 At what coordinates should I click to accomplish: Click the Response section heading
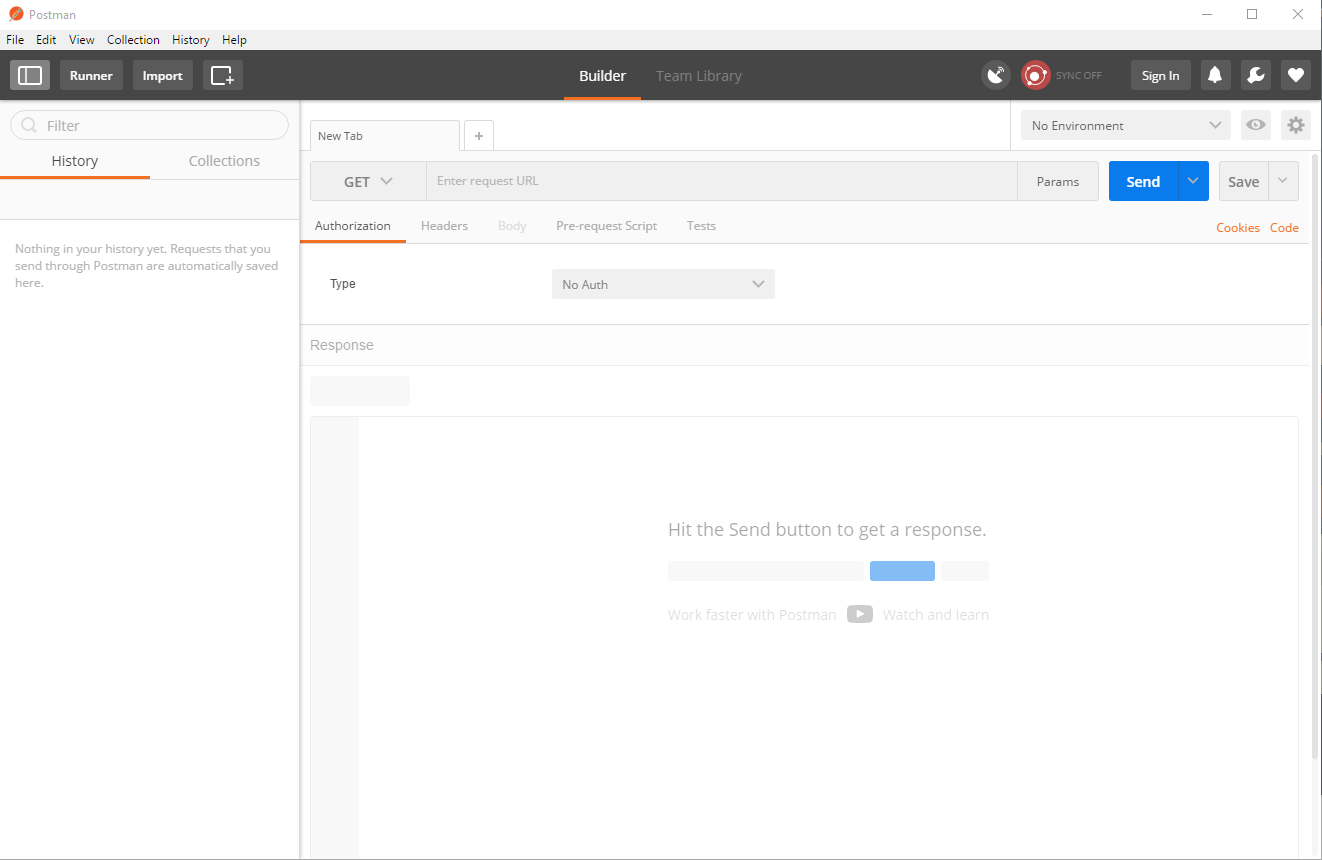click(x=342, y=345)
